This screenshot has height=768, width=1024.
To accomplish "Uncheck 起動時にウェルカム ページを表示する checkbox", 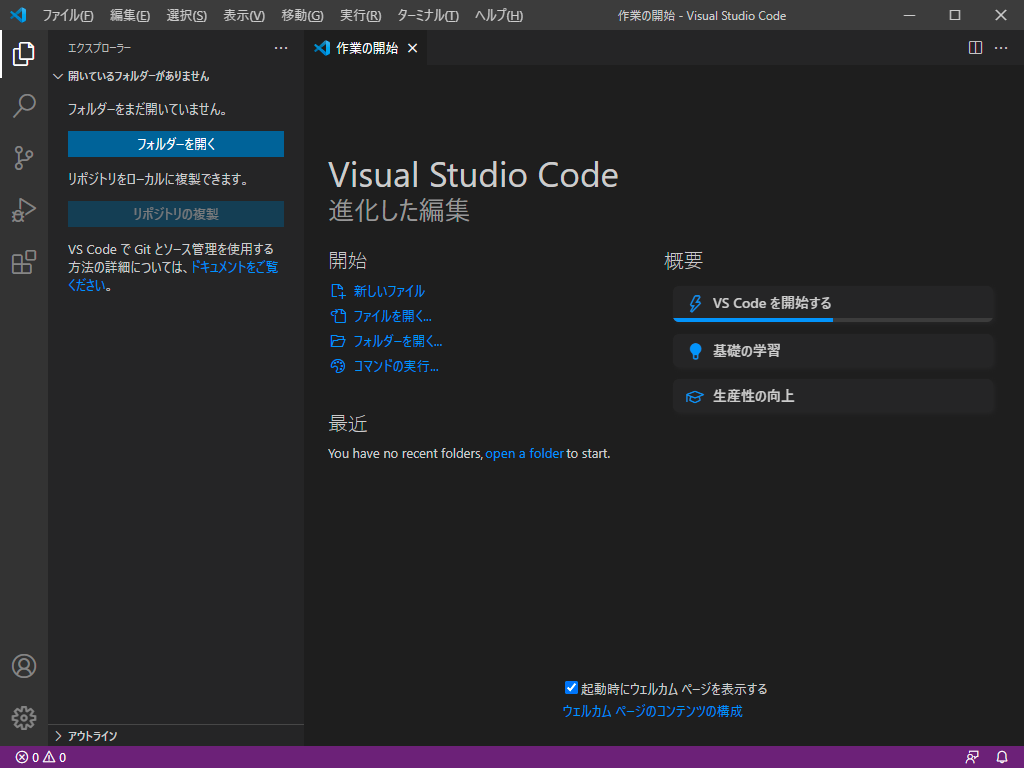I will coord(571,688).
